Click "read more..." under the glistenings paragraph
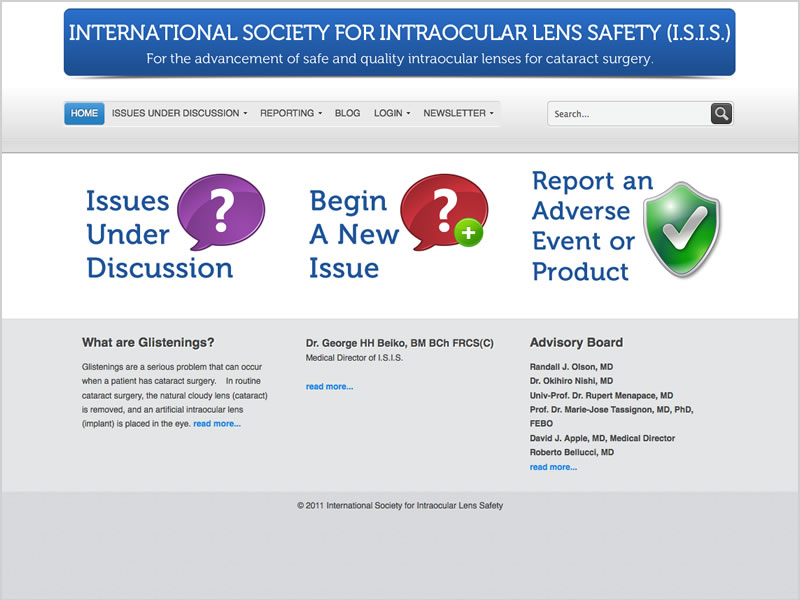 pos(217,423)
